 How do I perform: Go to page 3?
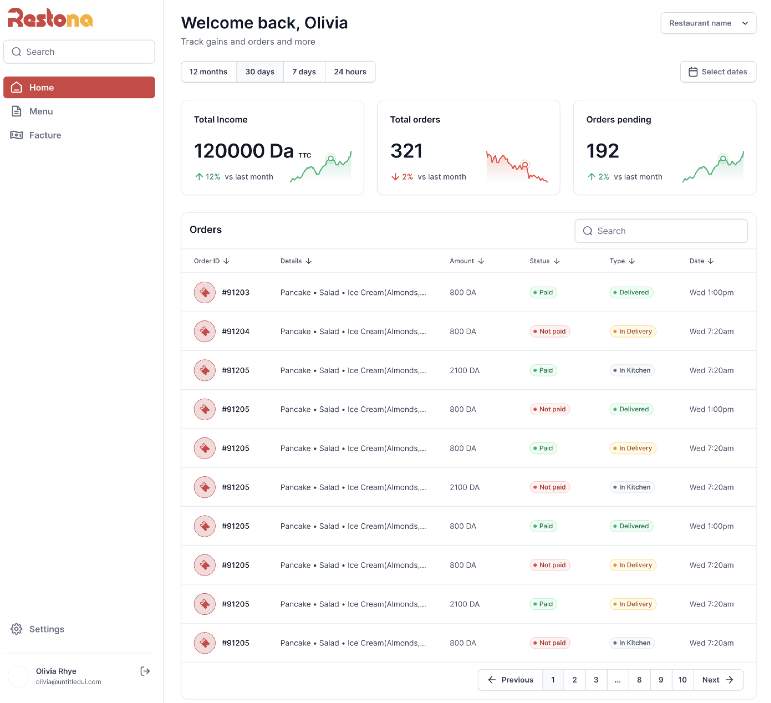coord(596,680)
